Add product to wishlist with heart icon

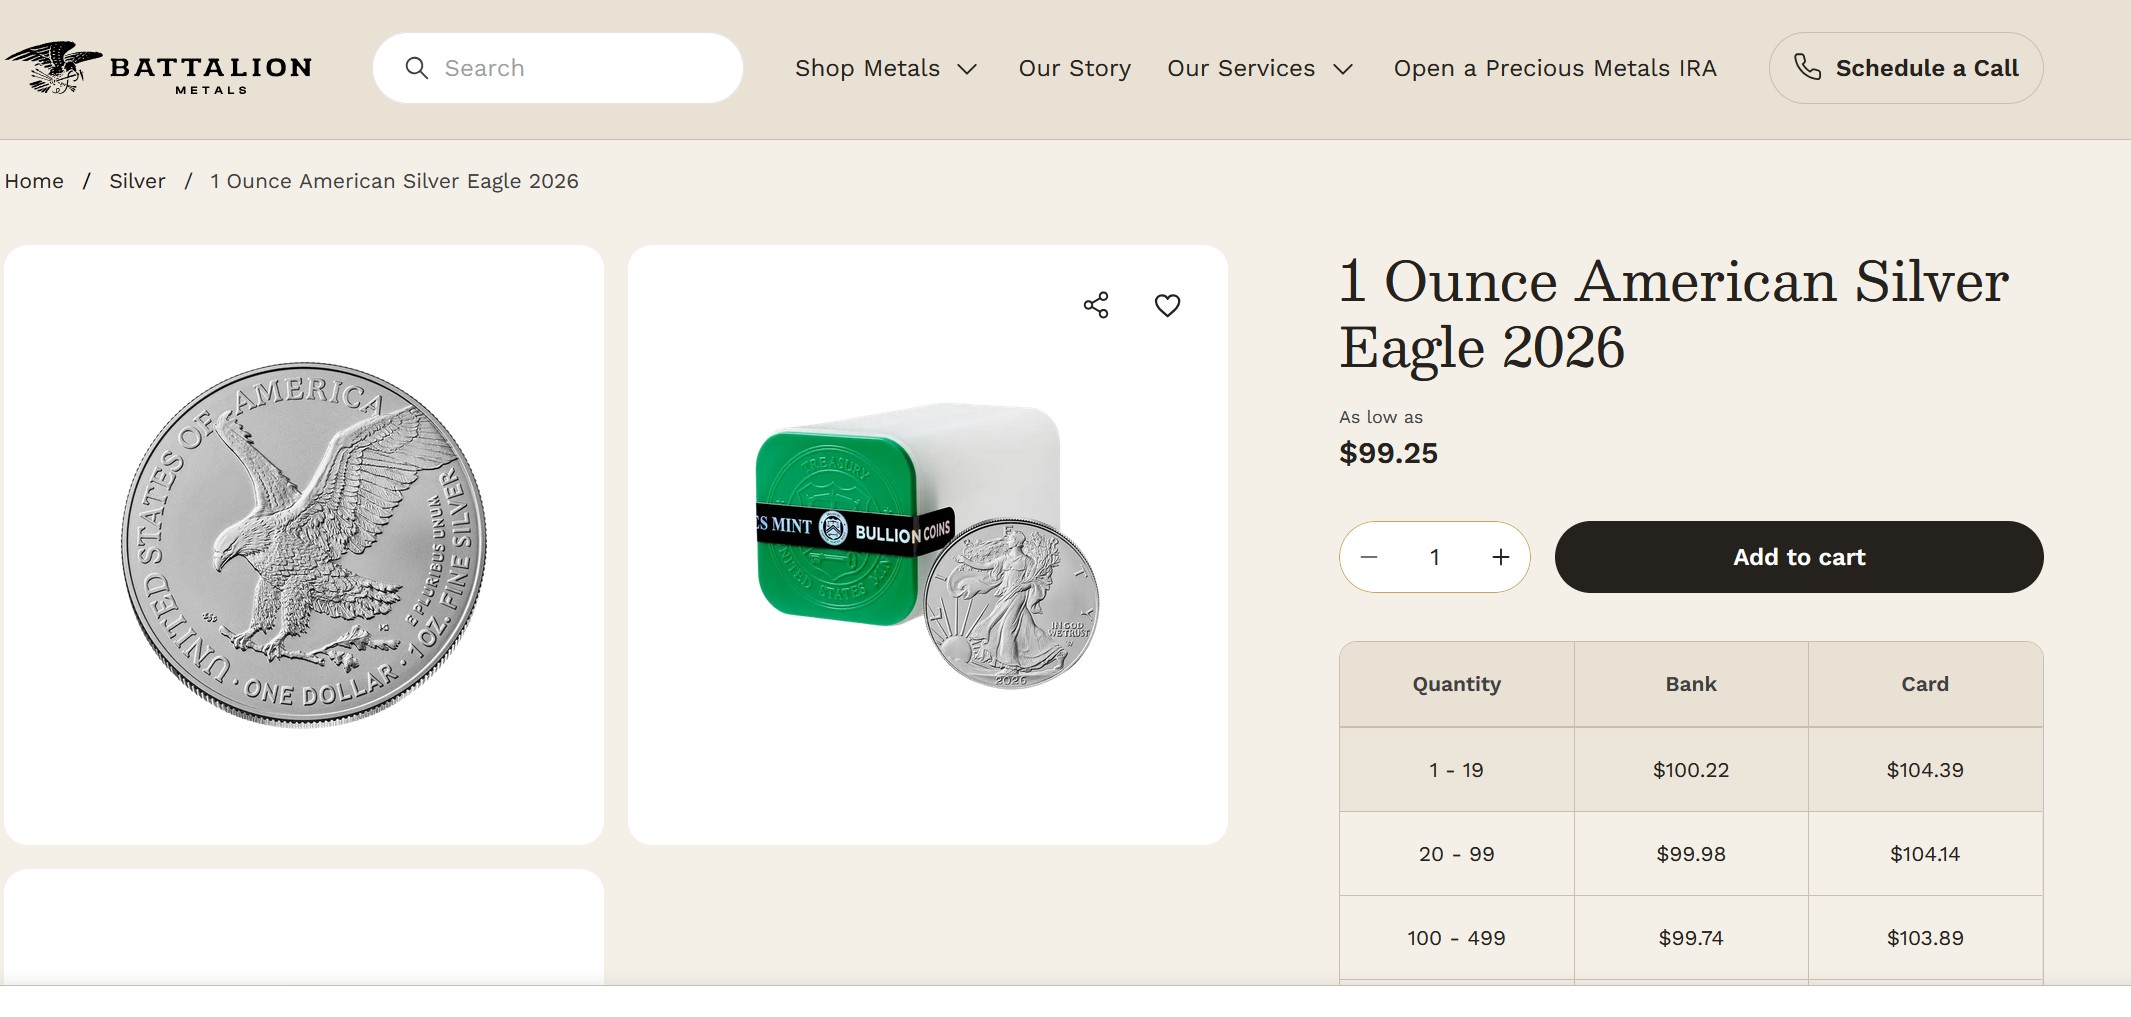[1167, 305]
